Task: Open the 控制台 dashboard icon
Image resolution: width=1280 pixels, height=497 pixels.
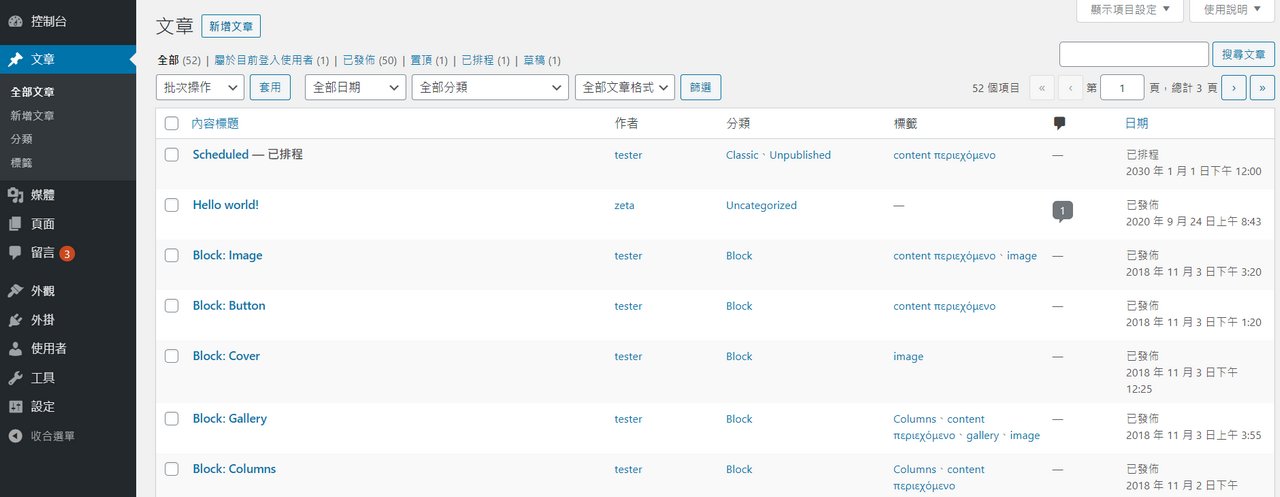Action: [x=15, y=21]
